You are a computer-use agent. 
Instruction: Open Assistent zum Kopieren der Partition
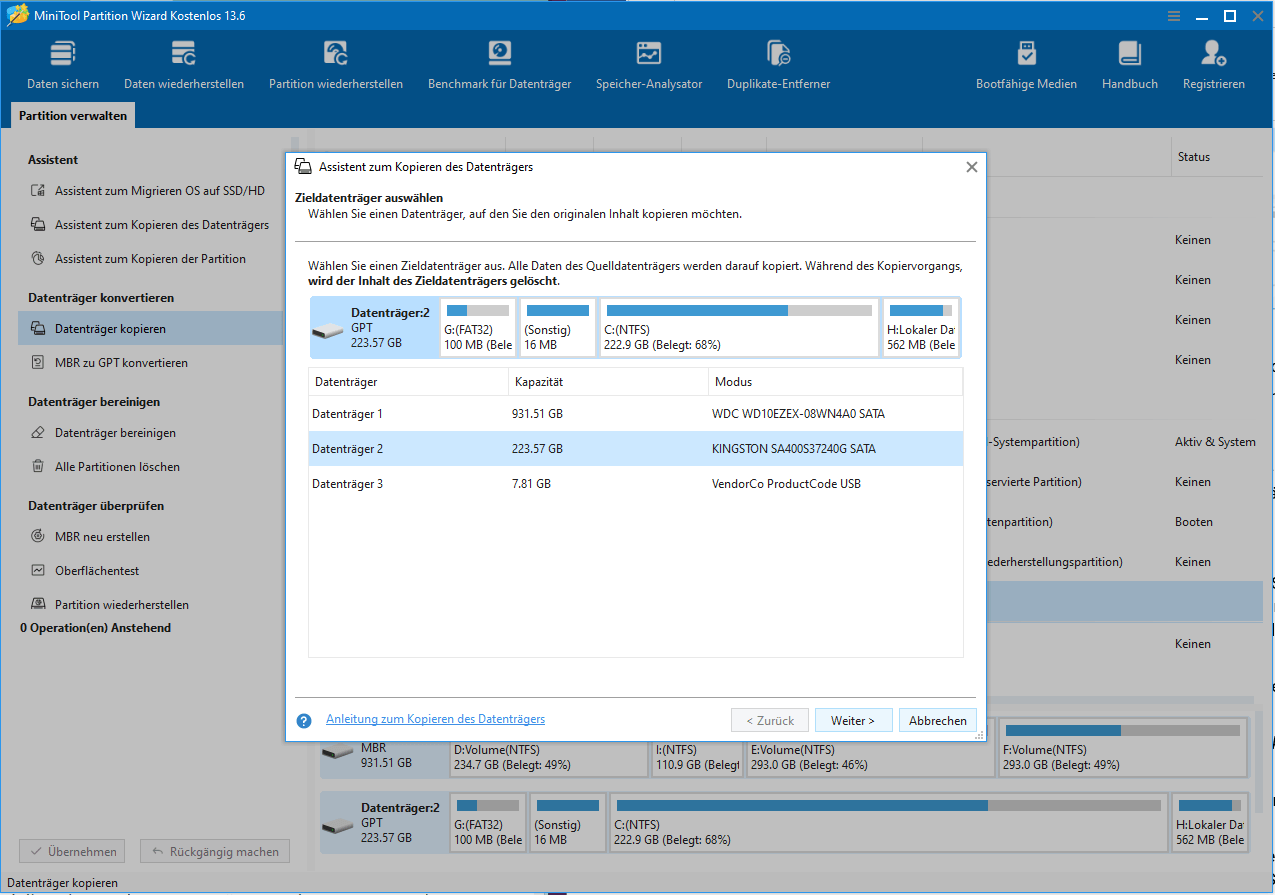pyautogui.click(x=150, y=259)
